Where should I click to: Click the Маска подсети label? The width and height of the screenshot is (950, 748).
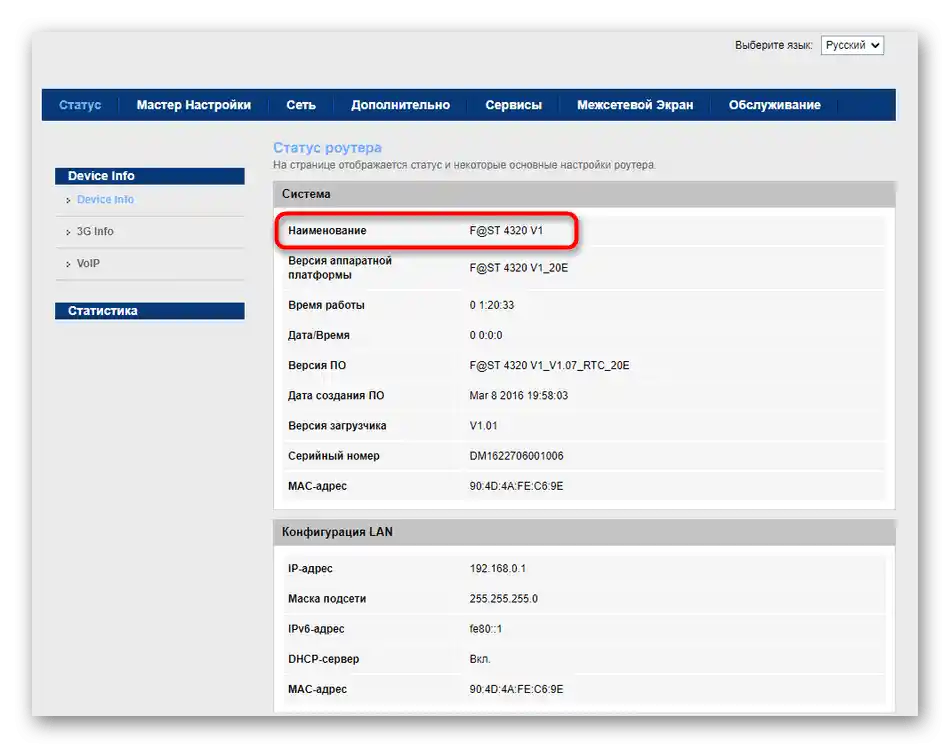[x=327, y=598]
